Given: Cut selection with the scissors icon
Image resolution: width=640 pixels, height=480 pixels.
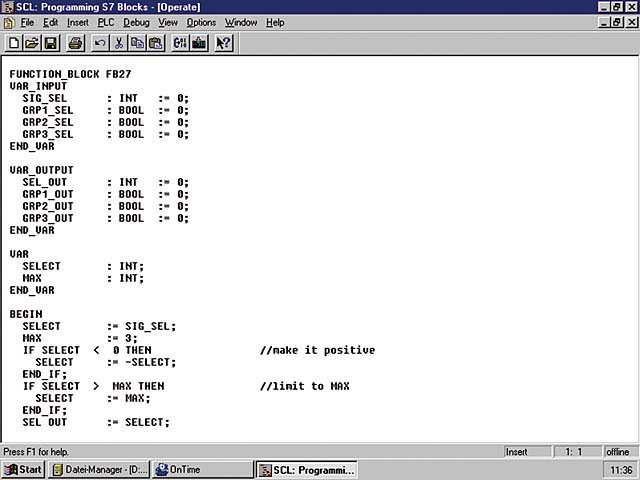Looking at the screenshot, I should [119, 43].
